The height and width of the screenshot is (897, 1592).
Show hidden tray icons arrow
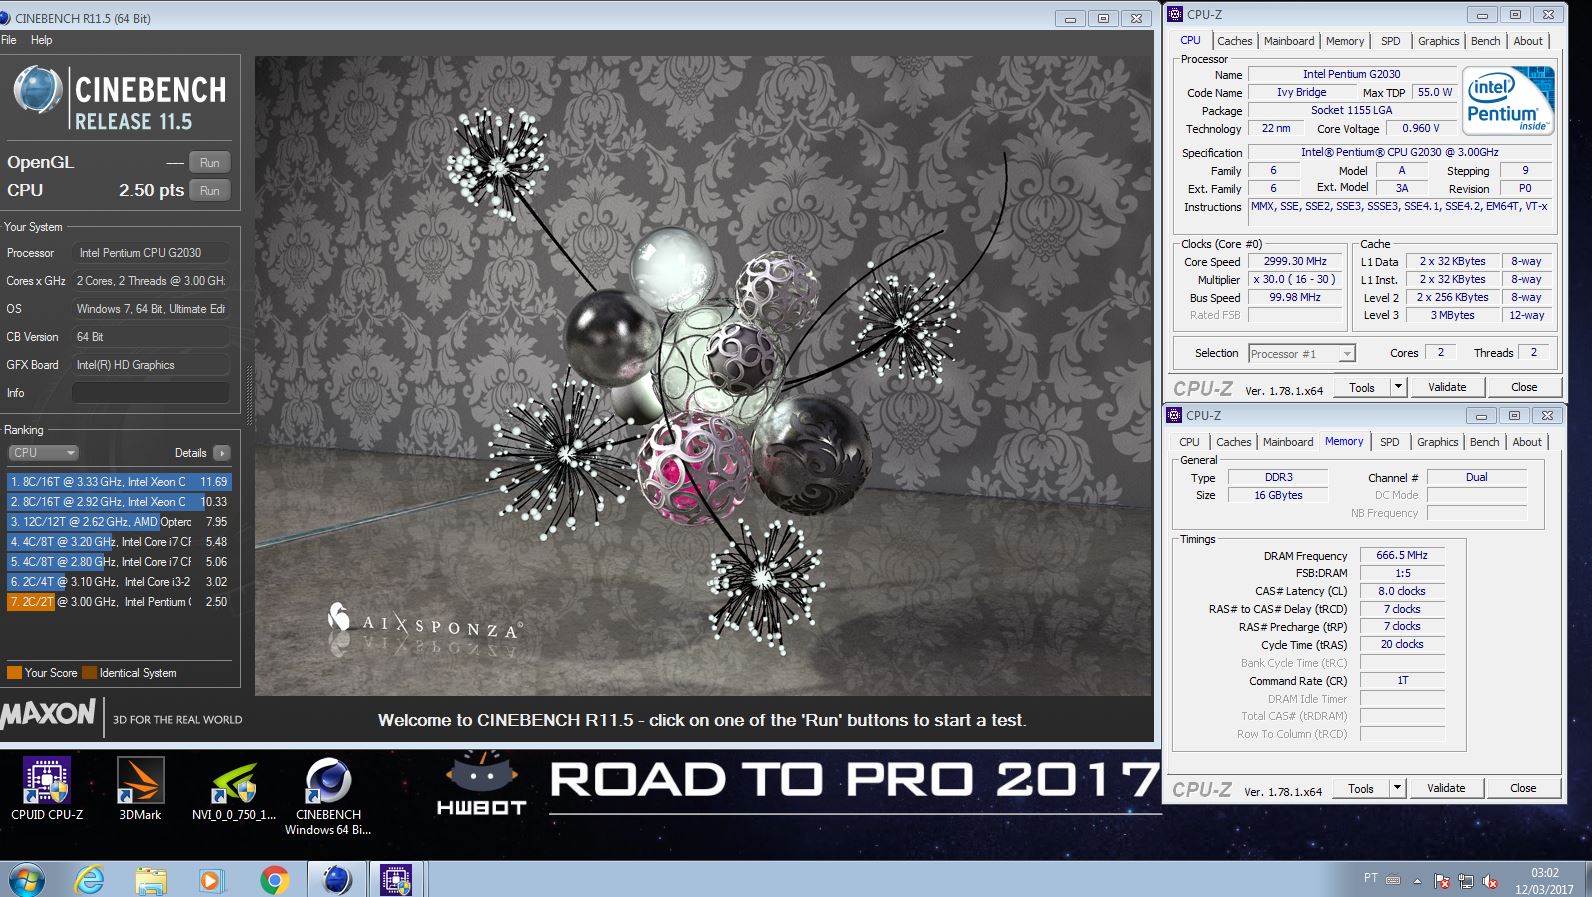[x=1417, y=881]
